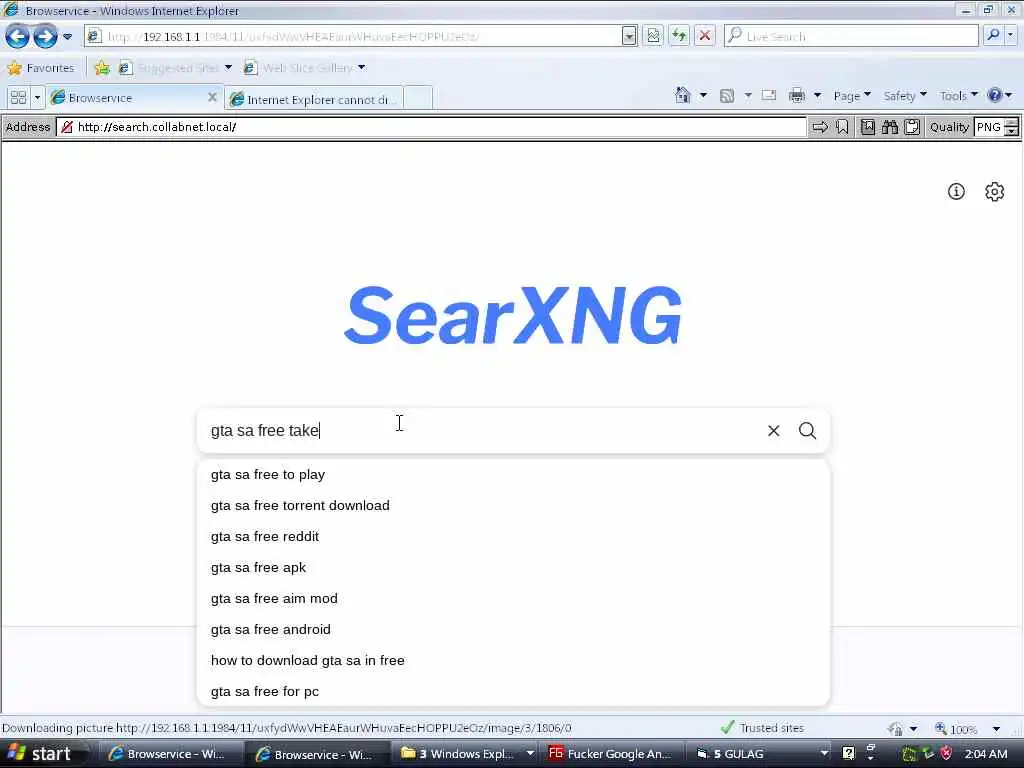Click the Browservice find binoculars icon
Viewport: 1024px width, 768px height.
(x=889, y=127)
